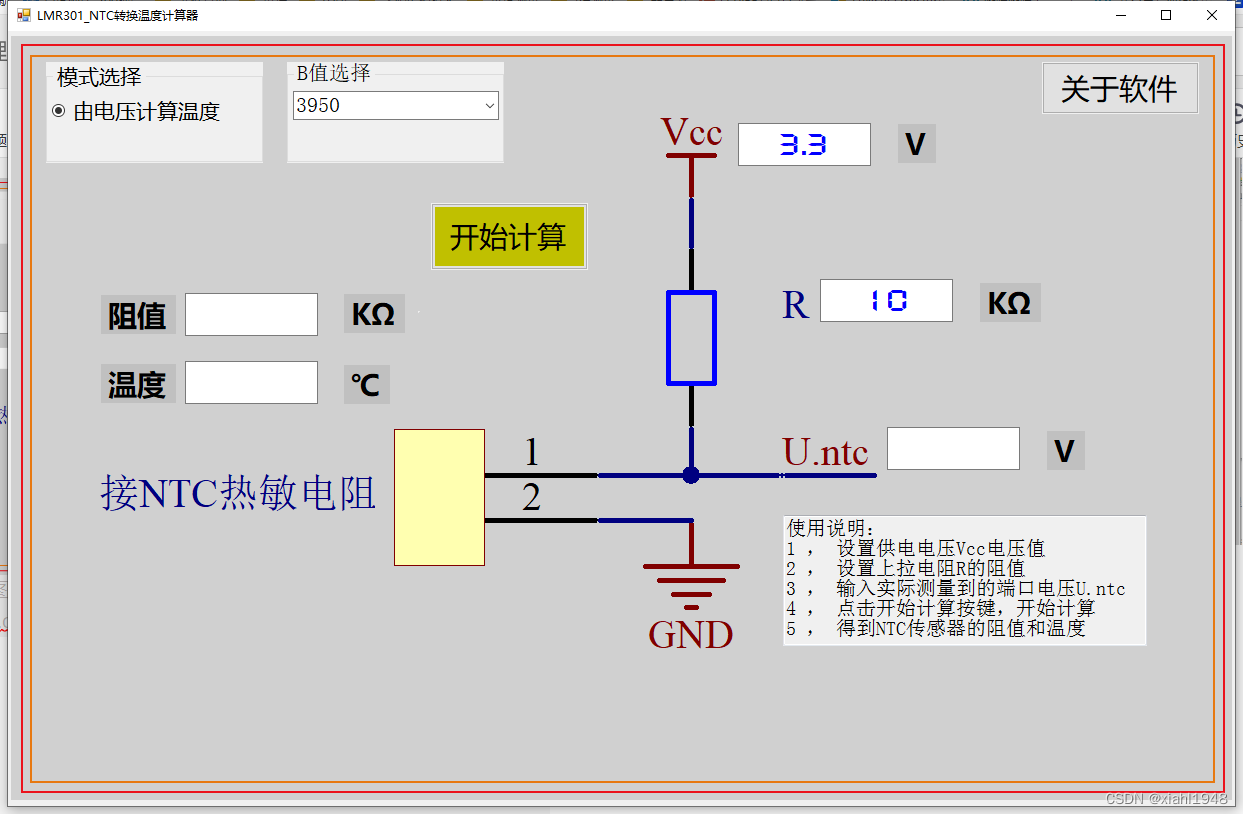Screen dimensions: 1243x814
Task: Close the calculator window
Action: pos(1212,15)
